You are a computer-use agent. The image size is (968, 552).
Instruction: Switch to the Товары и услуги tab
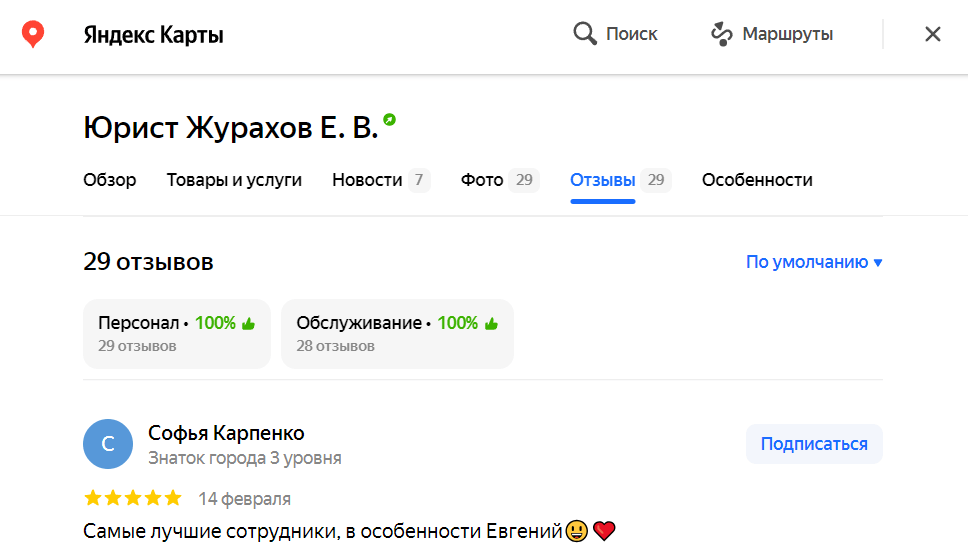(x=234, y=180)
